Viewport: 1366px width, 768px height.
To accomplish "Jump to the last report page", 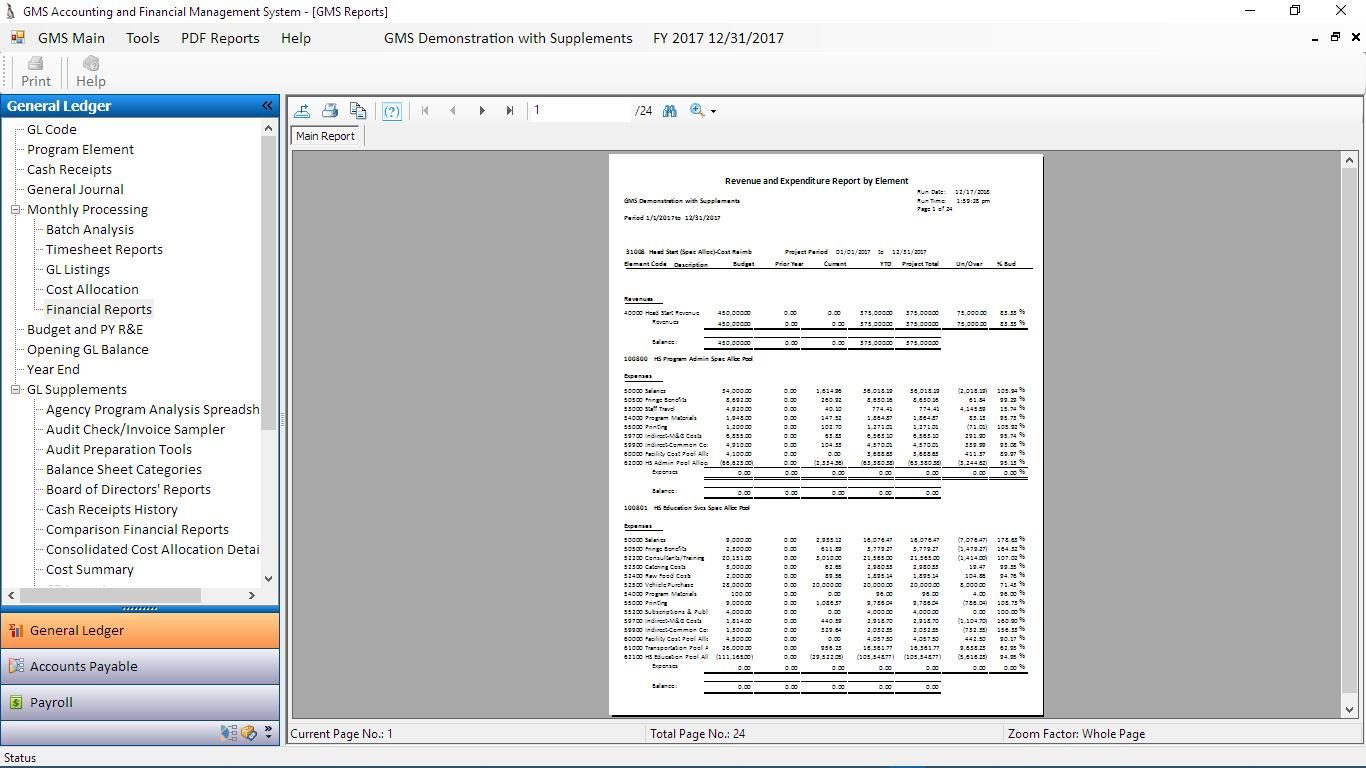I will [510, 111].
